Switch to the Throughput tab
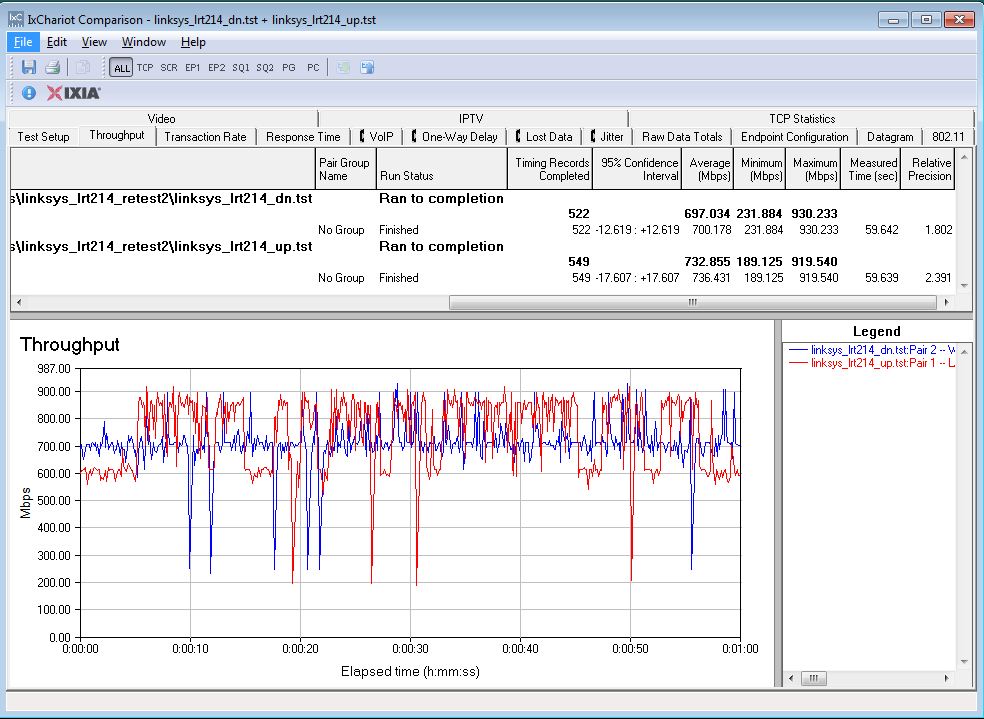 [117, 136]
